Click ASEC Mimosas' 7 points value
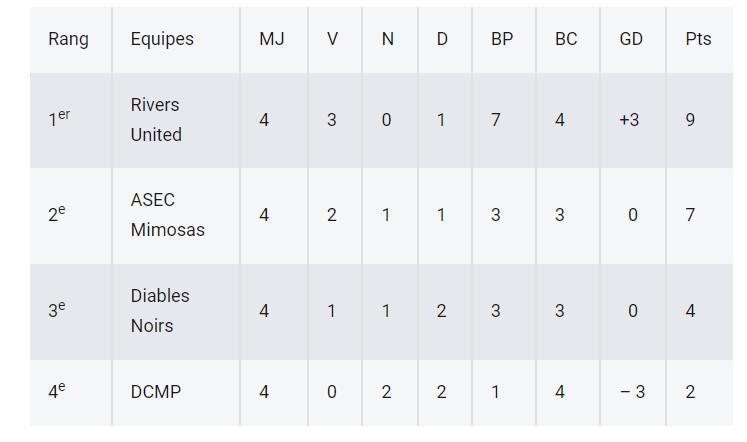 point(690,215)
